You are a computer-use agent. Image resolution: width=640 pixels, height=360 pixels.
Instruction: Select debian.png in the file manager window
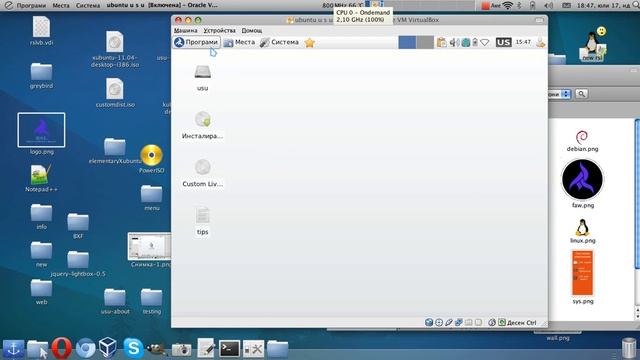pyautogui.click(x=582, y=141)
